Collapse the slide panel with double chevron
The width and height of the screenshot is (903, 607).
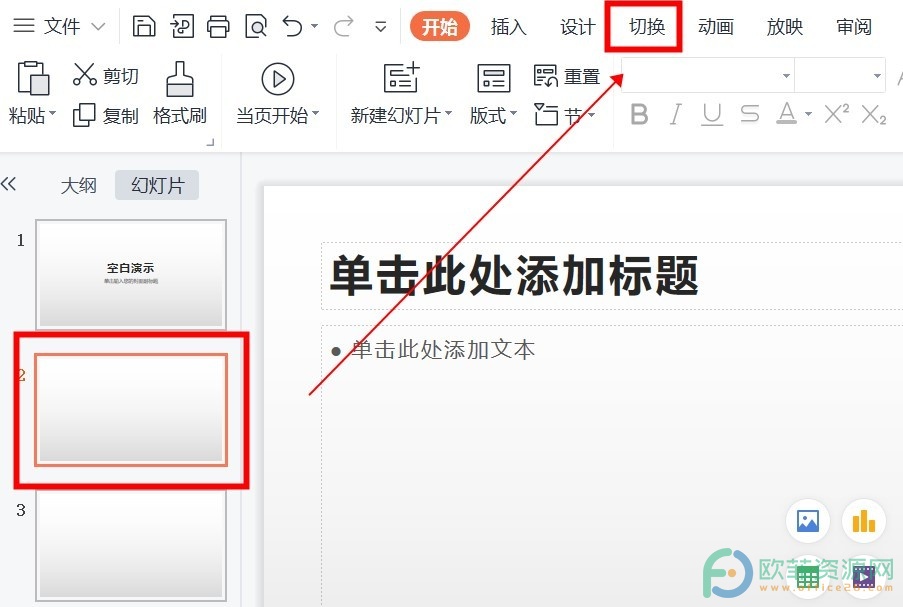point(9,184)
